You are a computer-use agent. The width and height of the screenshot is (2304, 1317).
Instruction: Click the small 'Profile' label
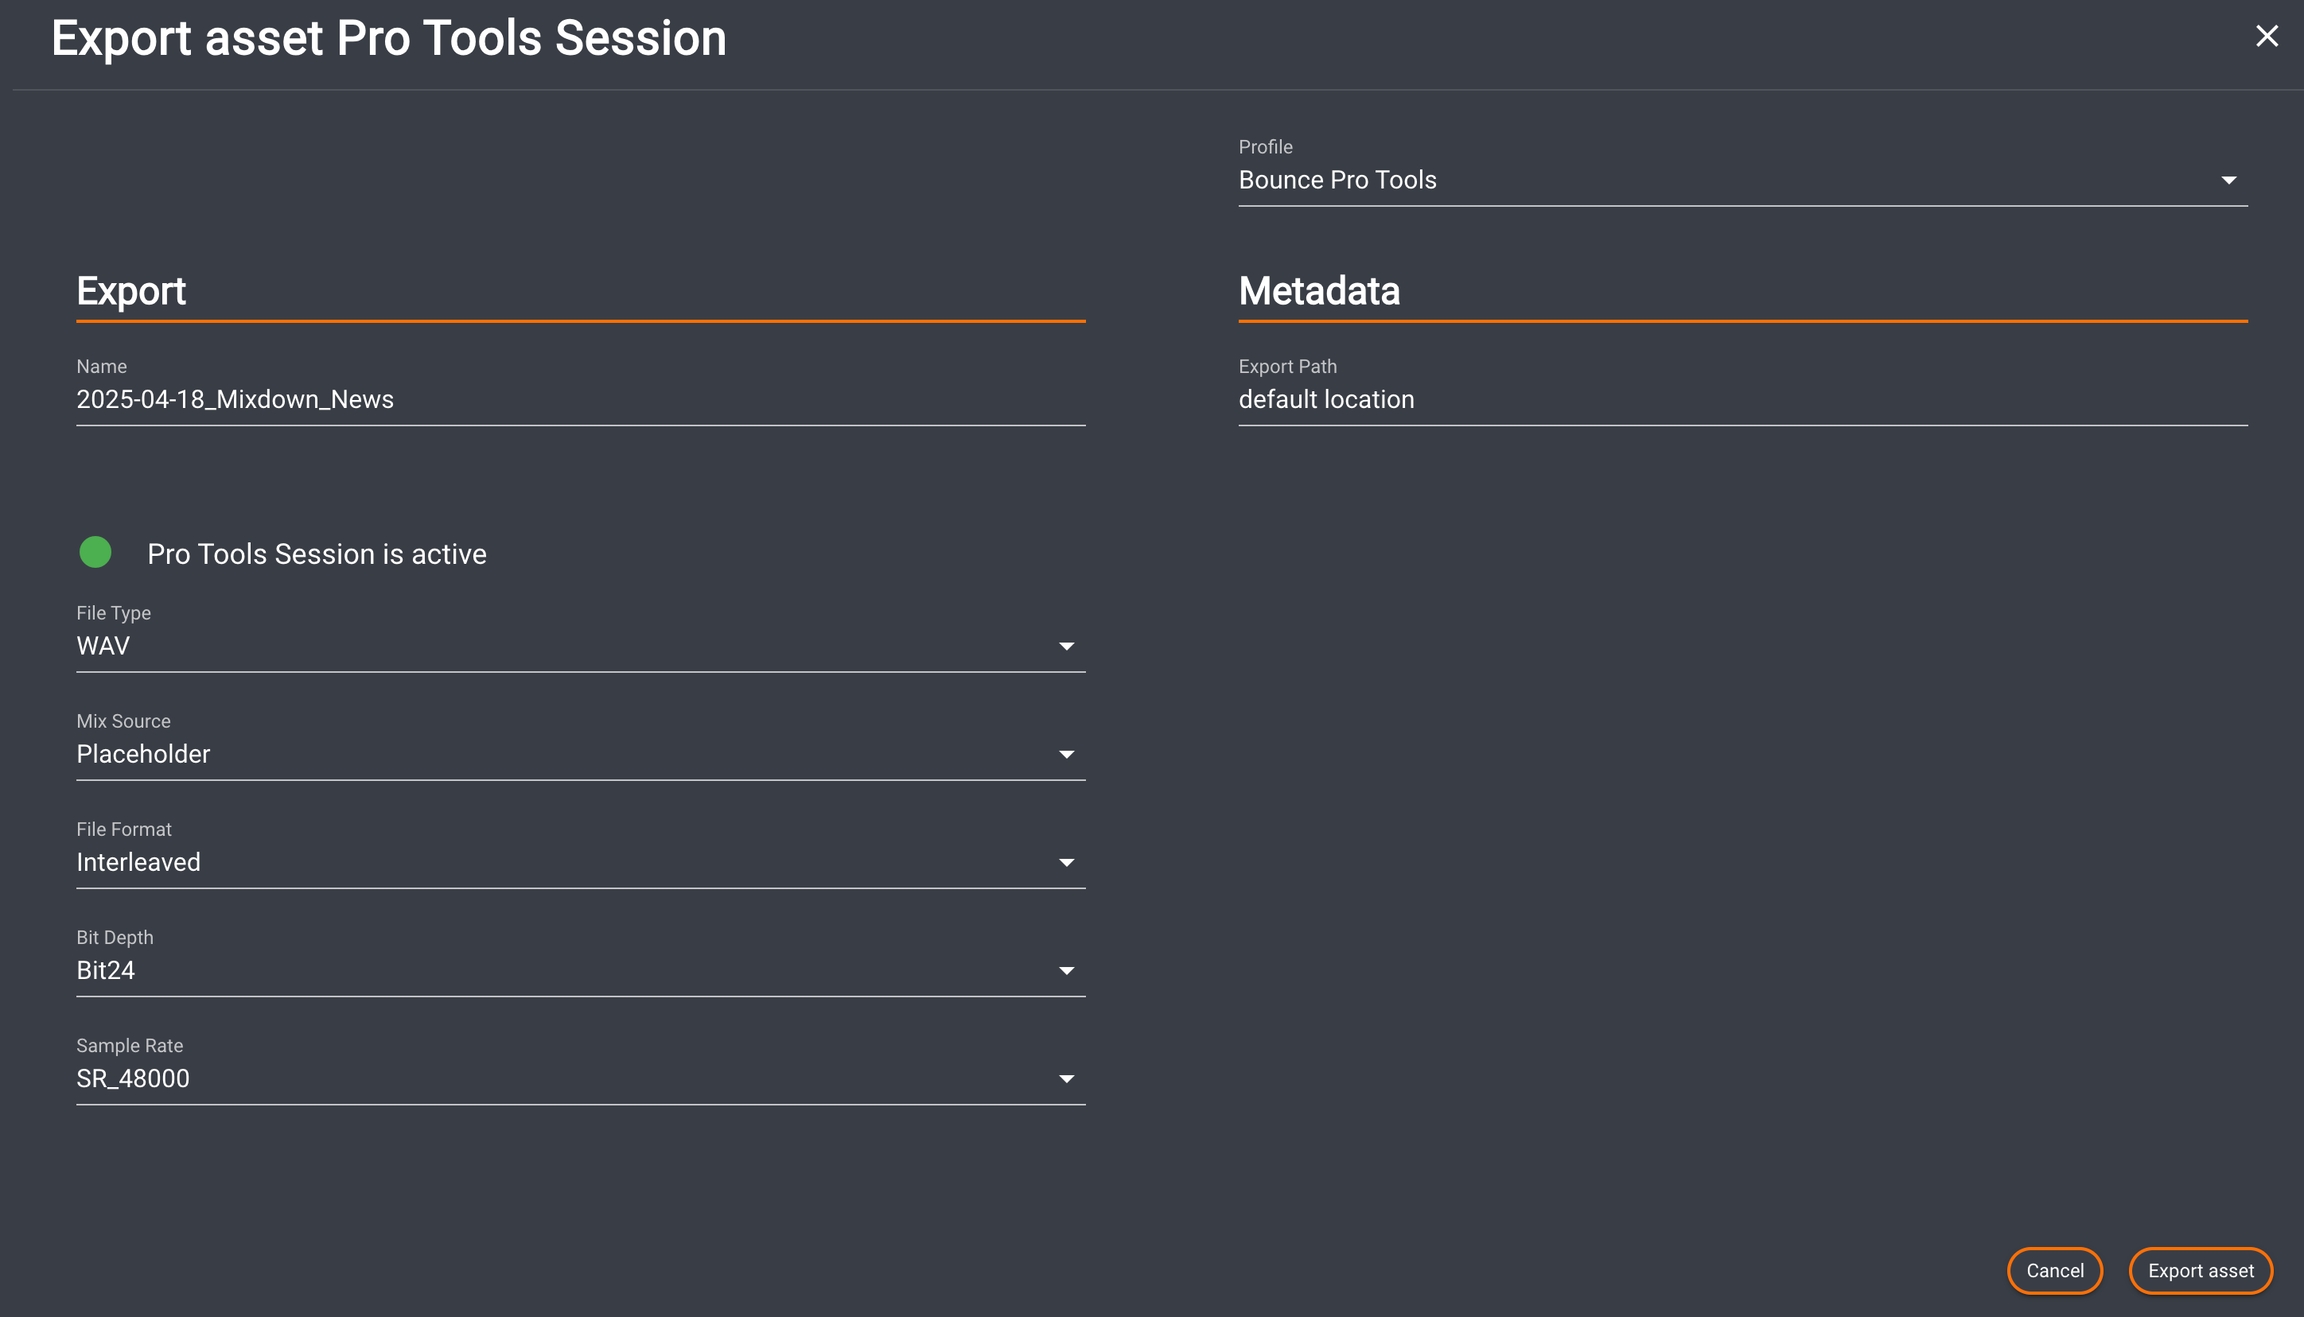(1265, 147)
